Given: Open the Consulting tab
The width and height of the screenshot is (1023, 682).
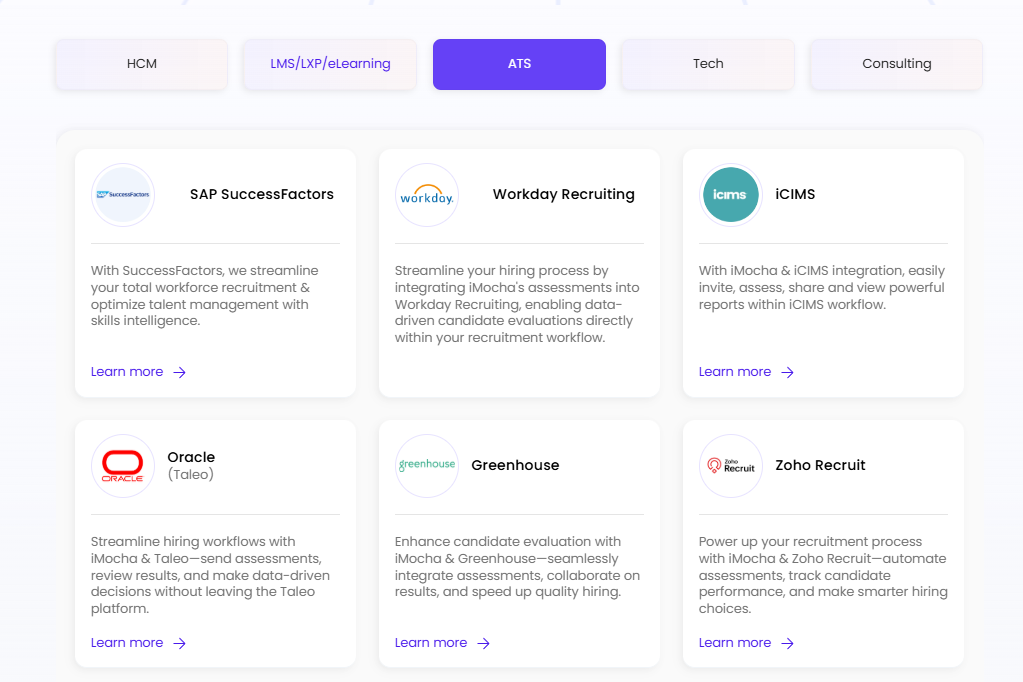Looking at the screenshot, I should (x=896, y=64).
